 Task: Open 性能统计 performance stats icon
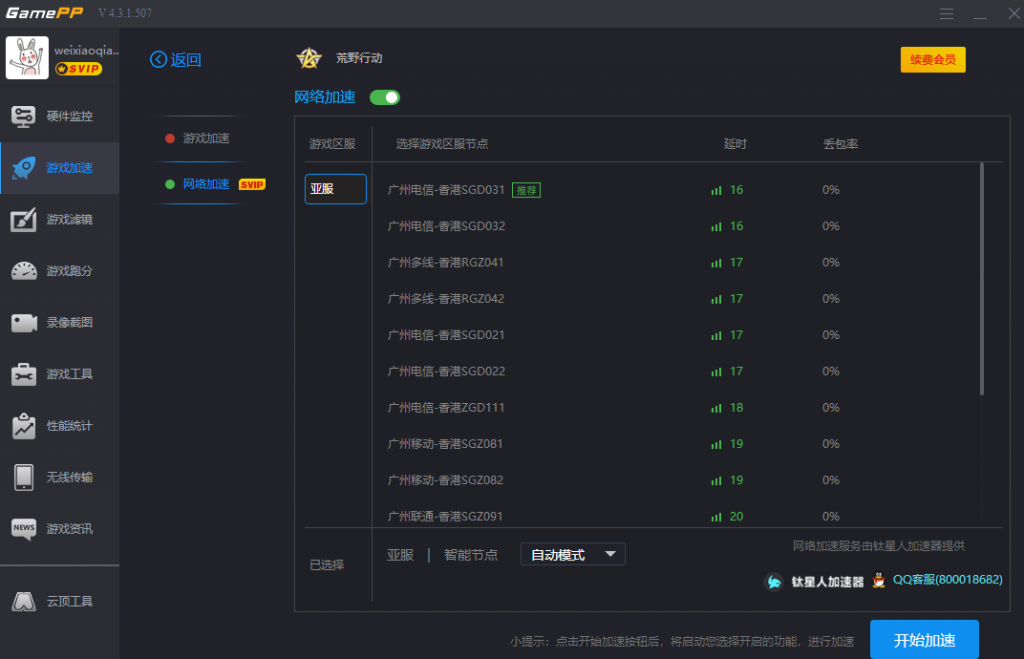coord(24,426)
